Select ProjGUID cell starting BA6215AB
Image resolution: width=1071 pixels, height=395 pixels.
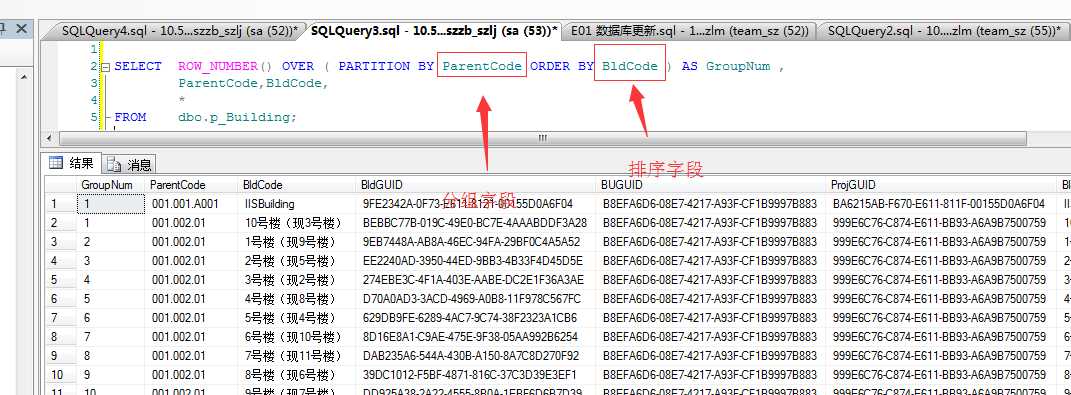[942, 204]
